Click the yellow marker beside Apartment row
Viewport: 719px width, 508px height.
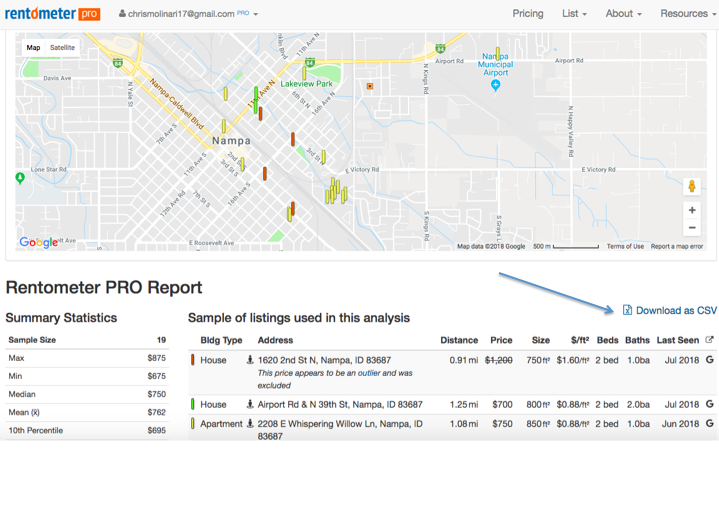[x=193, y=423]
